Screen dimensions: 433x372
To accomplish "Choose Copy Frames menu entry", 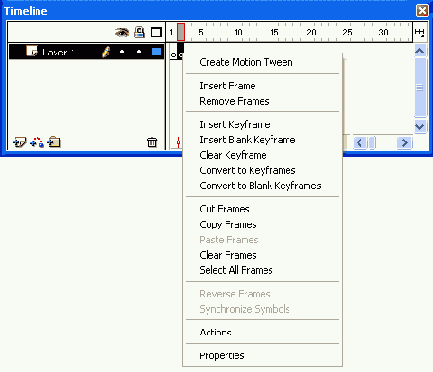I will pos(228,224).
